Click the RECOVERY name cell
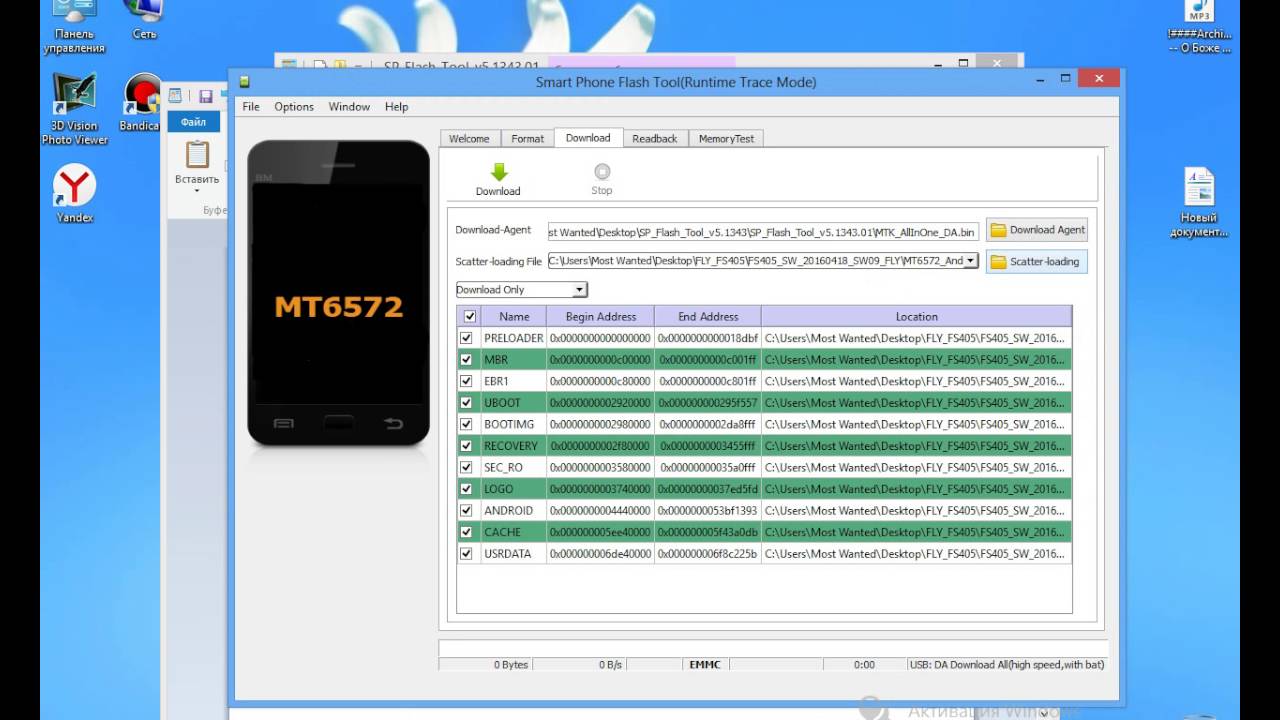 (x=513, y=446)
